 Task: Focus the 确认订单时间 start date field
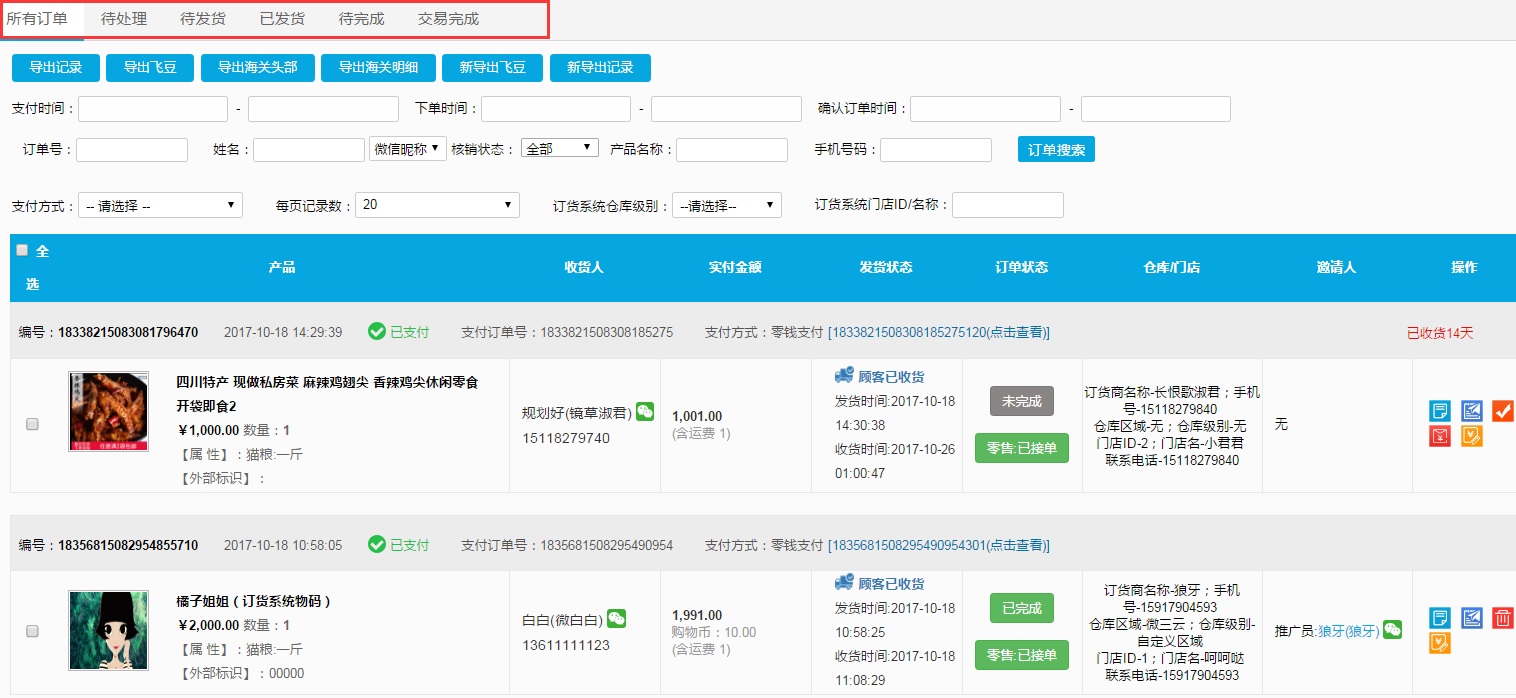985,109
